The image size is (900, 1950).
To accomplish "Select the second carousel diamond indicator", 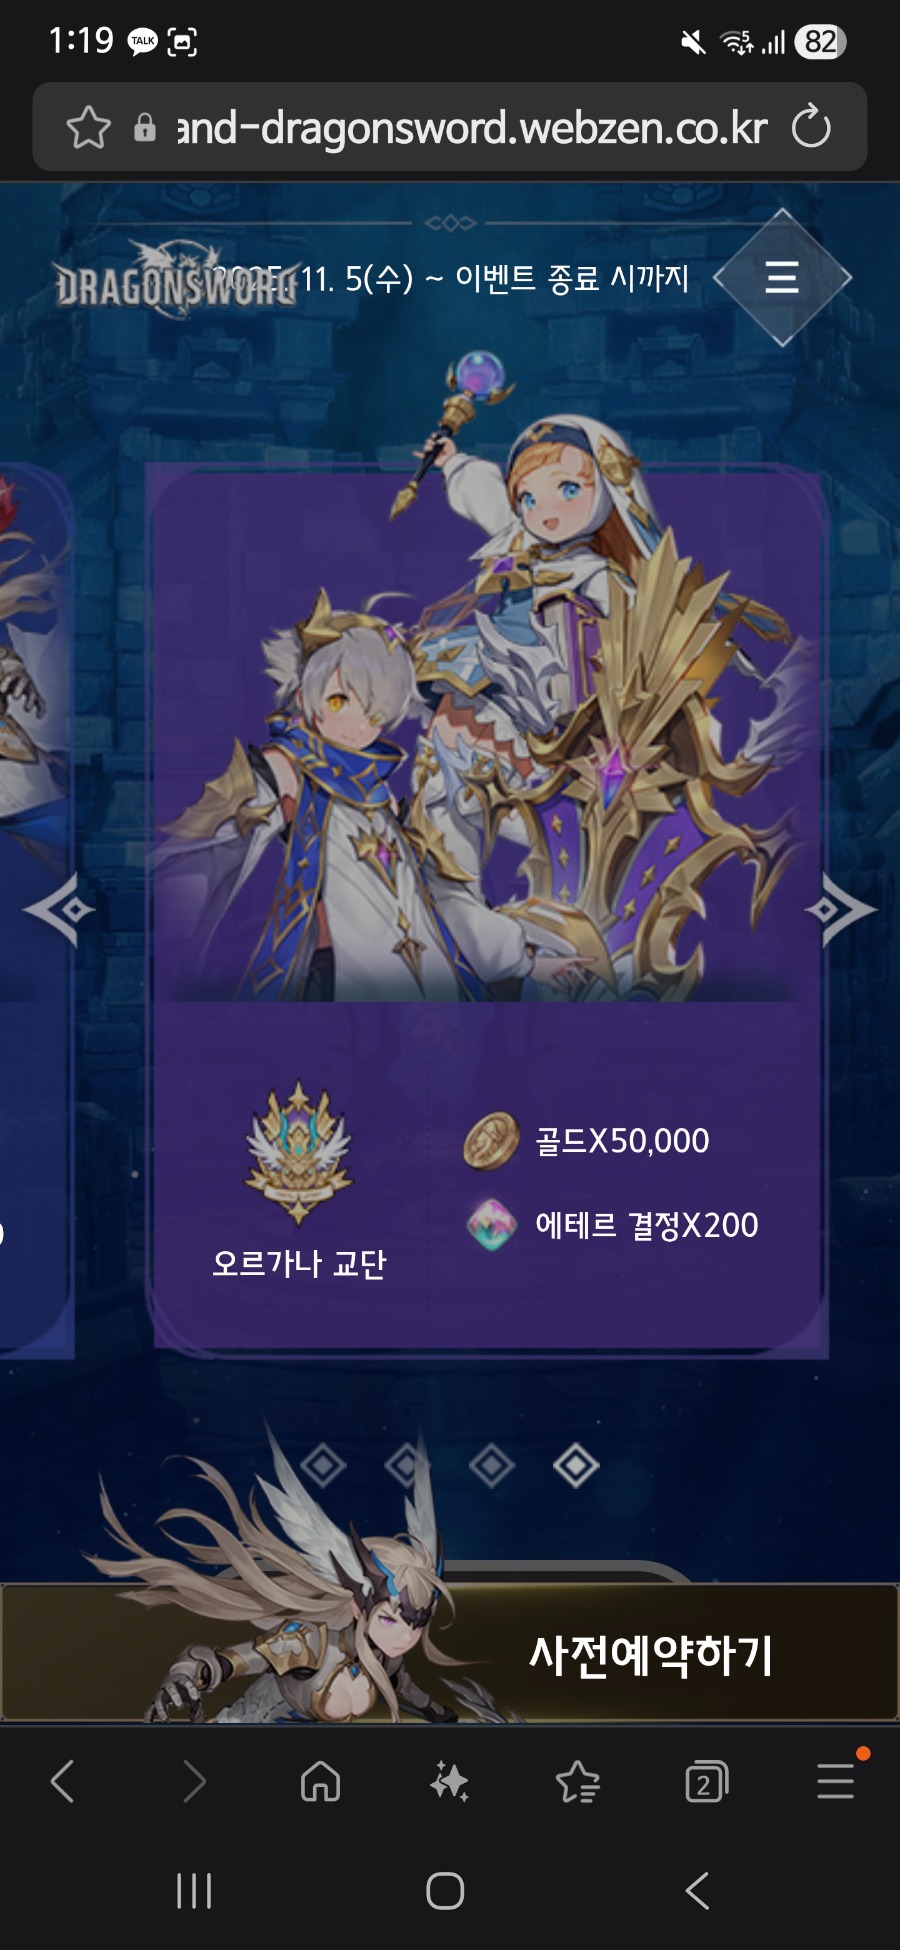I will [x=407, y=1467].
